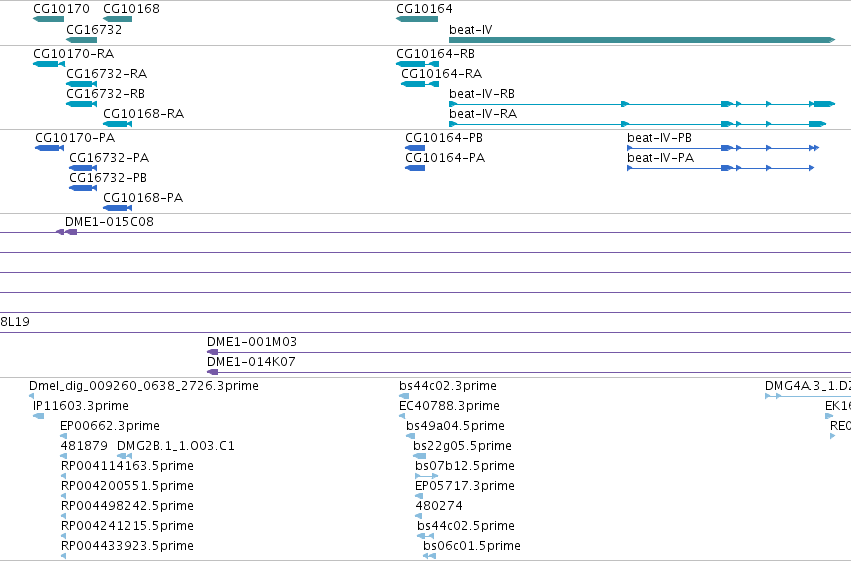Click the CG10164-RB transcript glyph
Viewport: 851px width, 561px height.
point(417,64)
